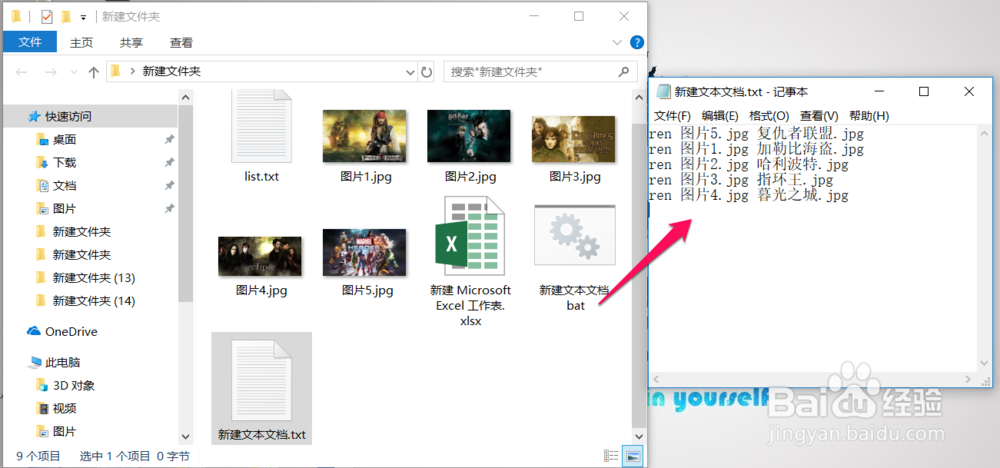Select the Excel 工作表.xlsx file icon
Screen dimensions: 1000x468
pyautogui.click(x=471, y=235)
